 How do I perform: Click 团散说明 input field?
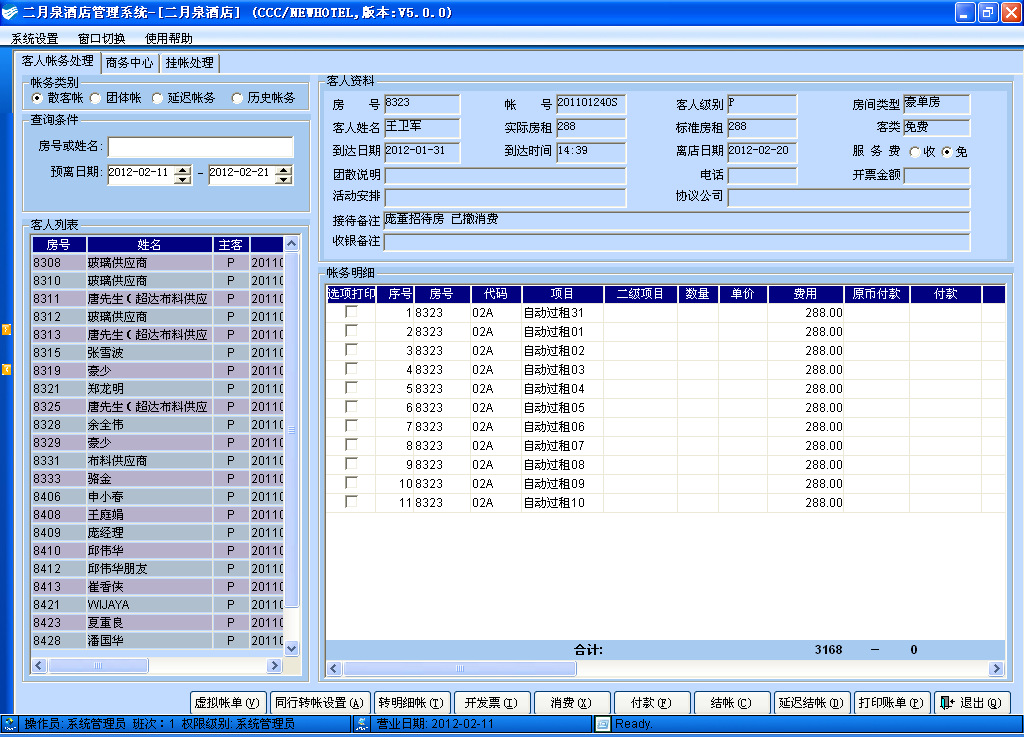(505, 175)
